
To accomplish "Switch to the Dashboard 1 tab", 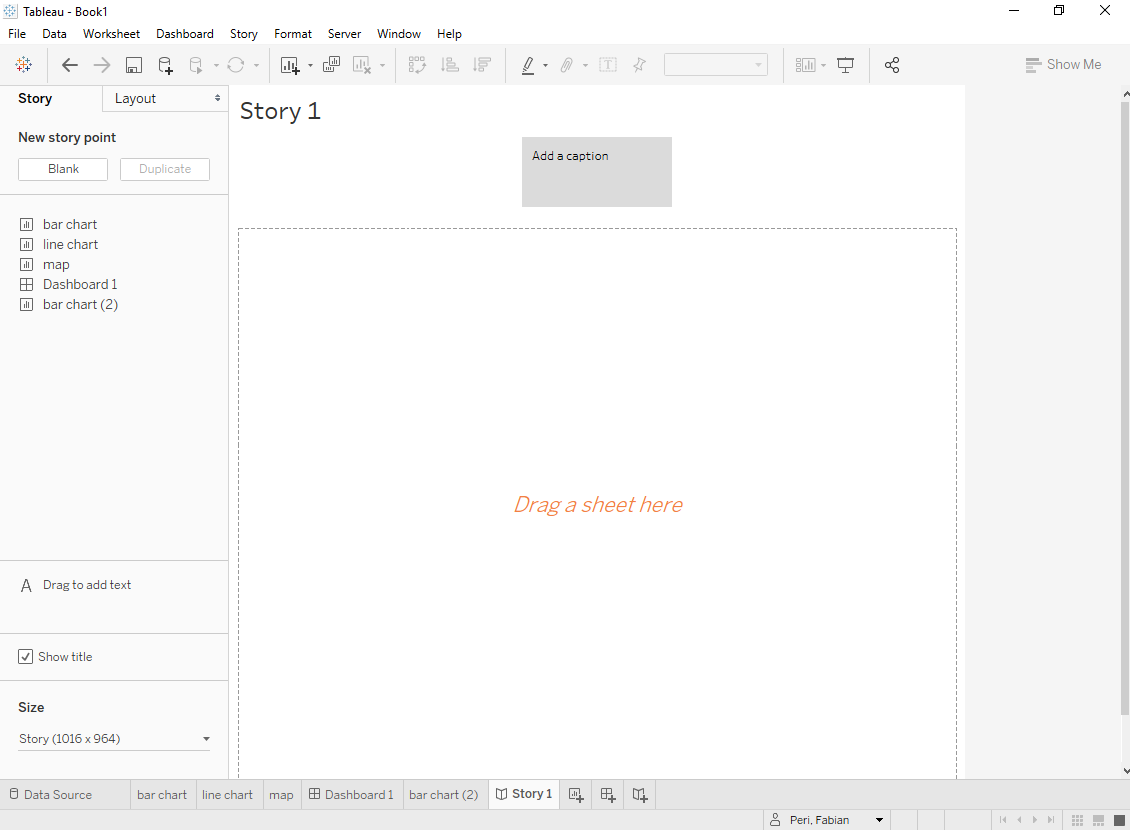I will tap(352, 795).
